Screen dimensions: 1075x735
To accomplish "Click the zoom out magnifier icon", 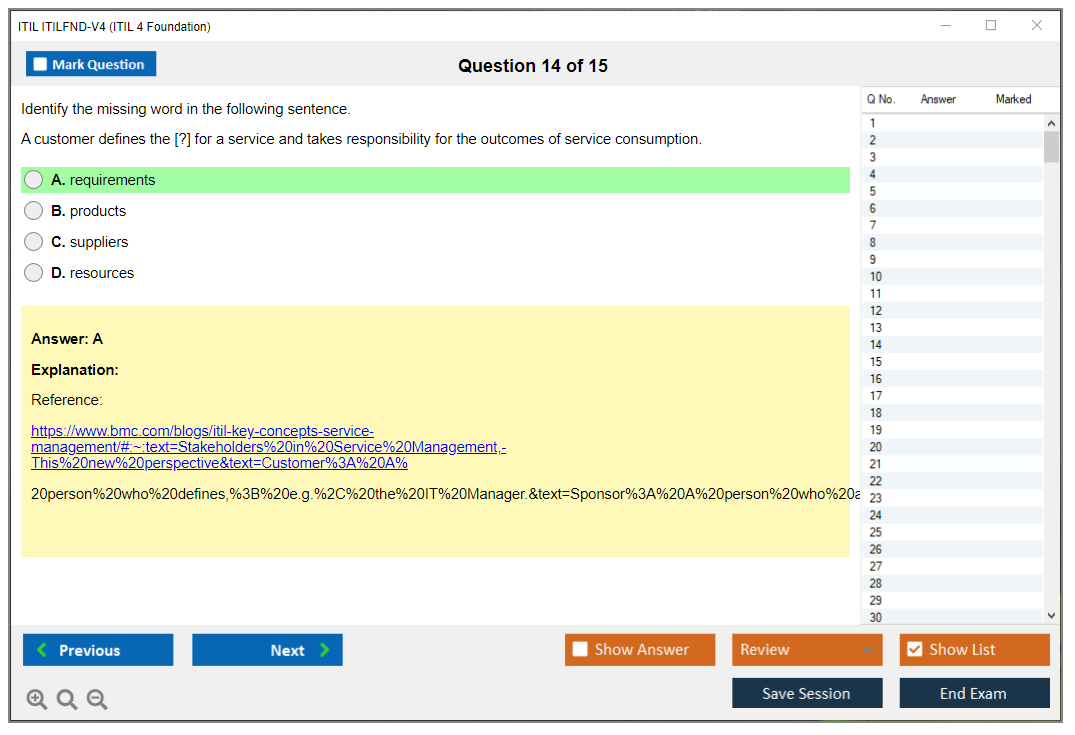I will point(97,700).
